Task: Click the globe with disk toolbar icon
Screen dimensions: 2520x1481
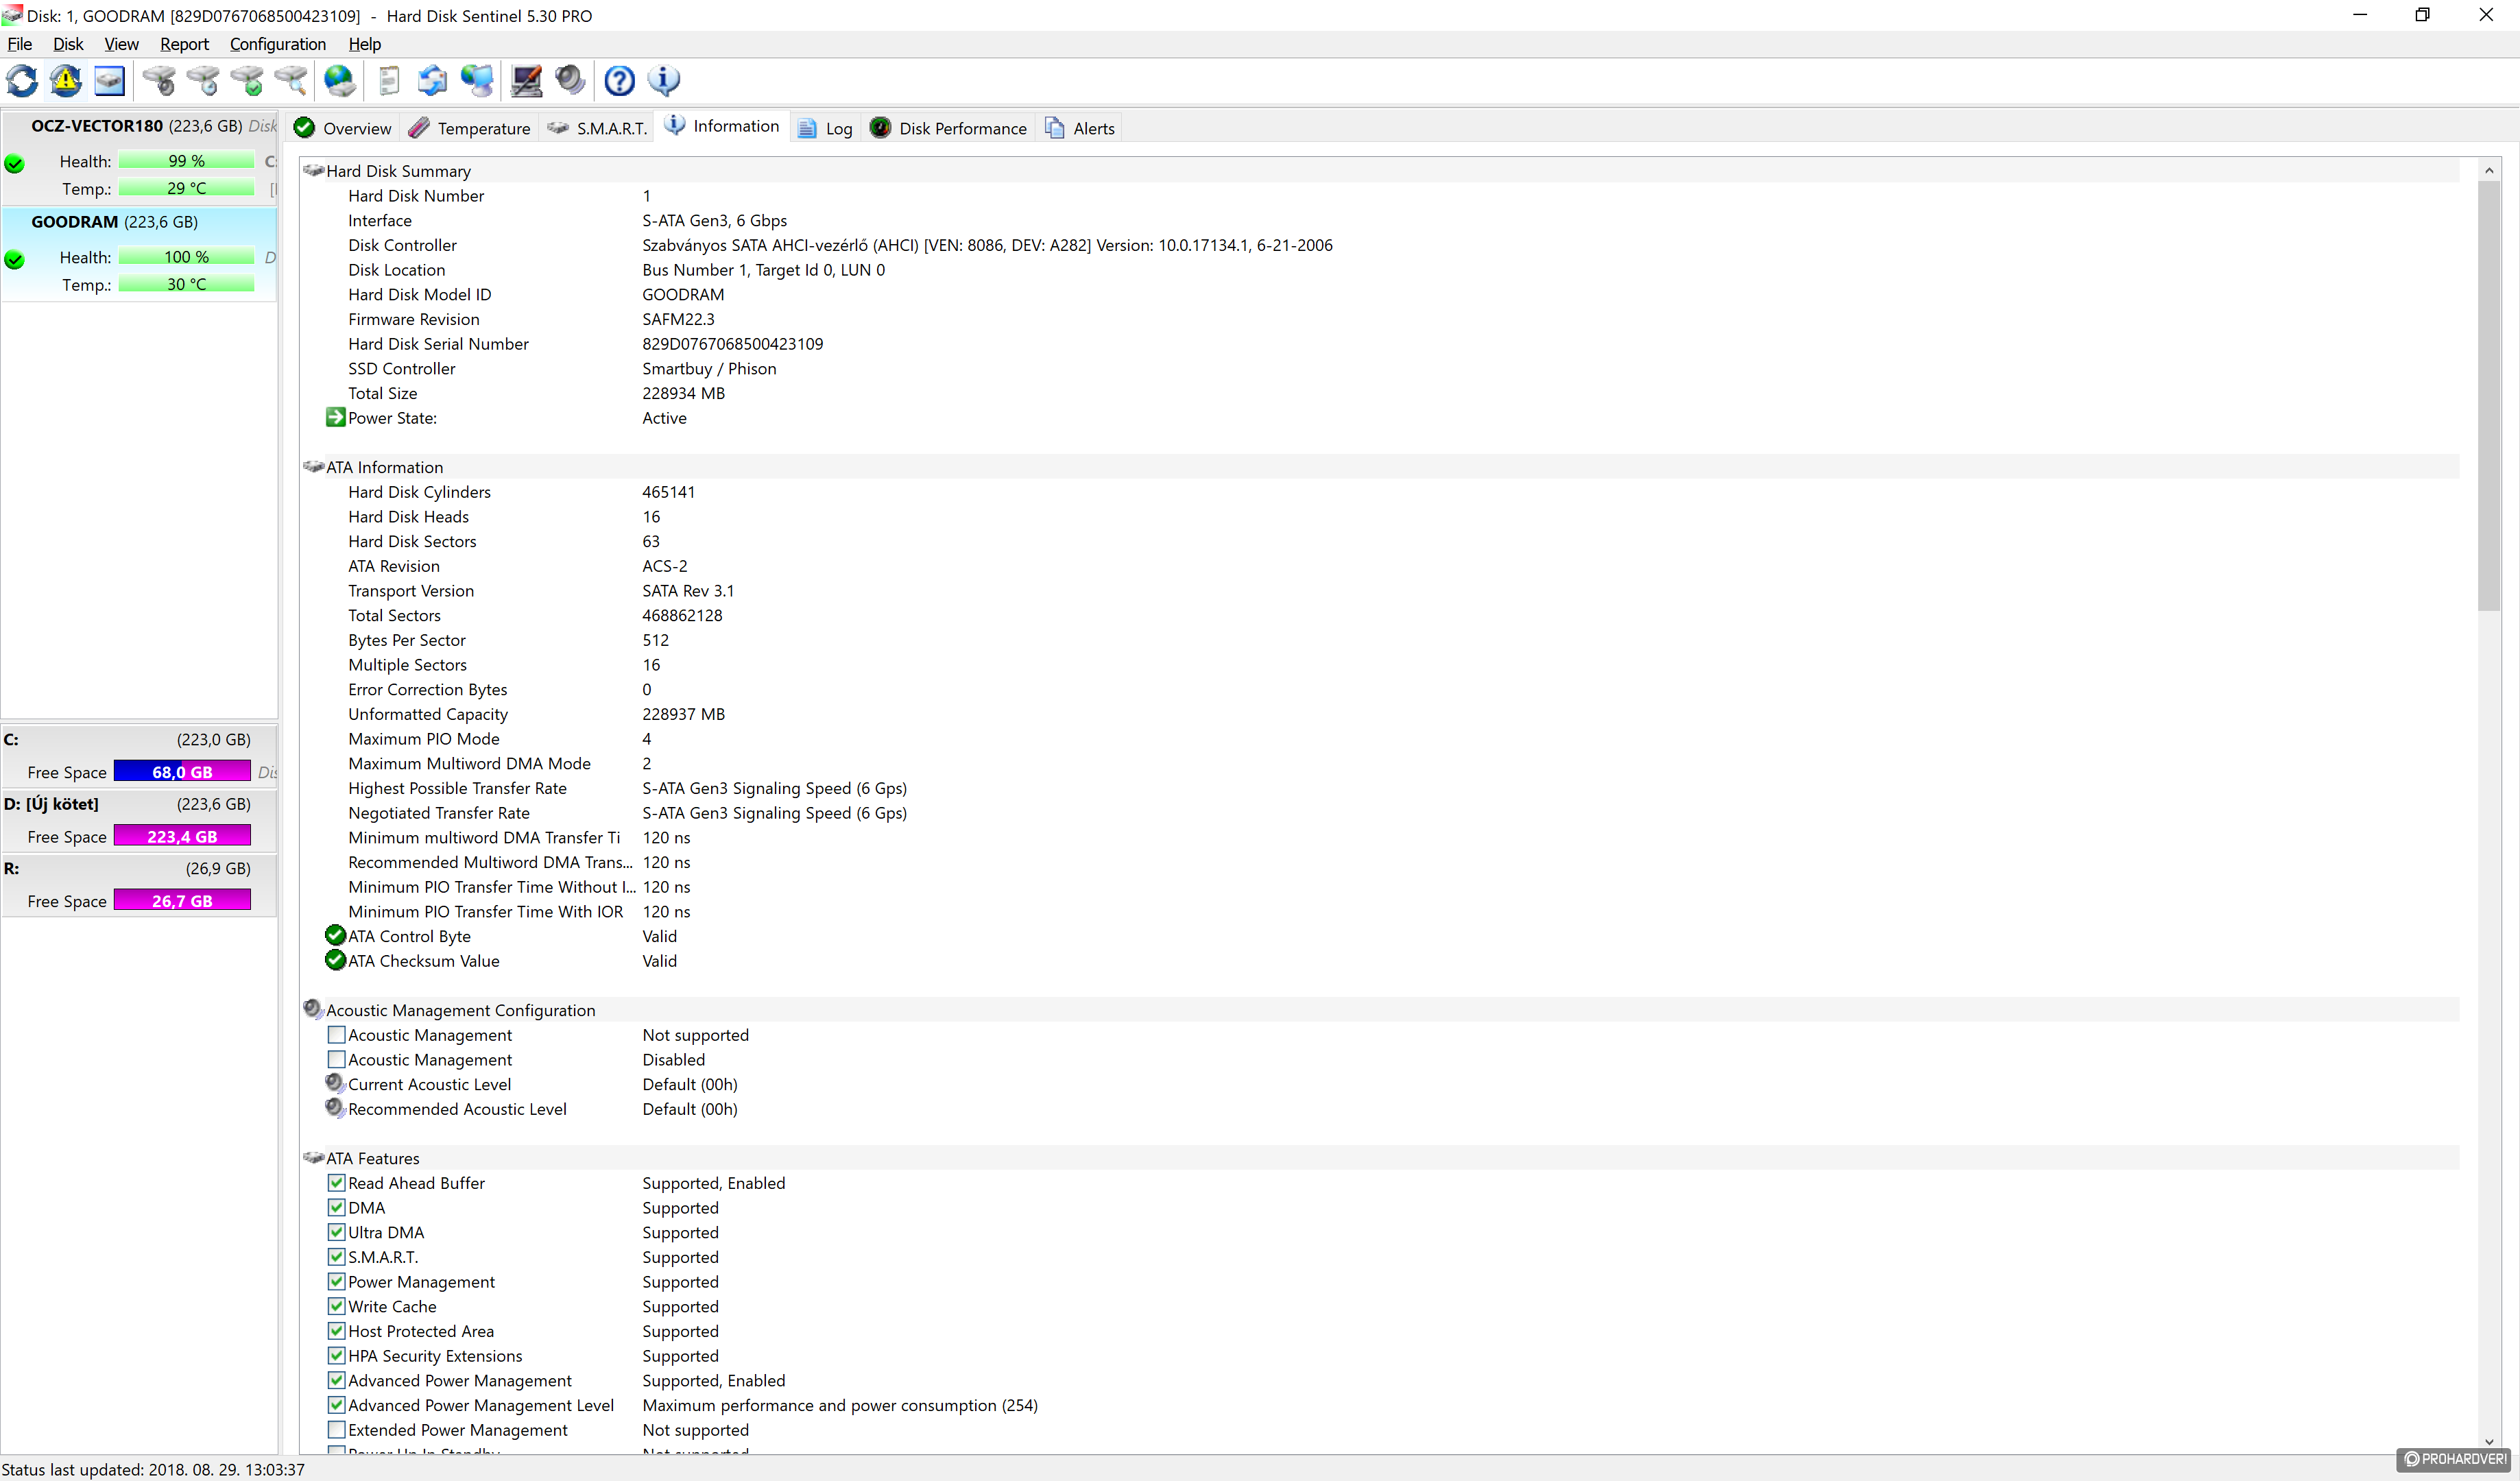Action: 340,80
